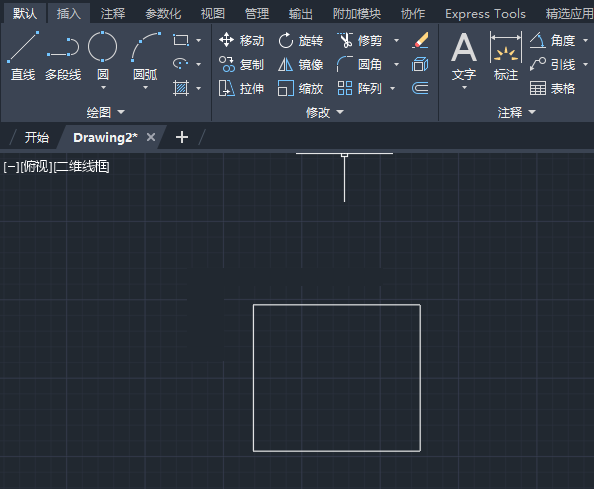Viewport: 594px width, 489px height.
Task: Select the Line (直线) tool
Action: [23, 56]
